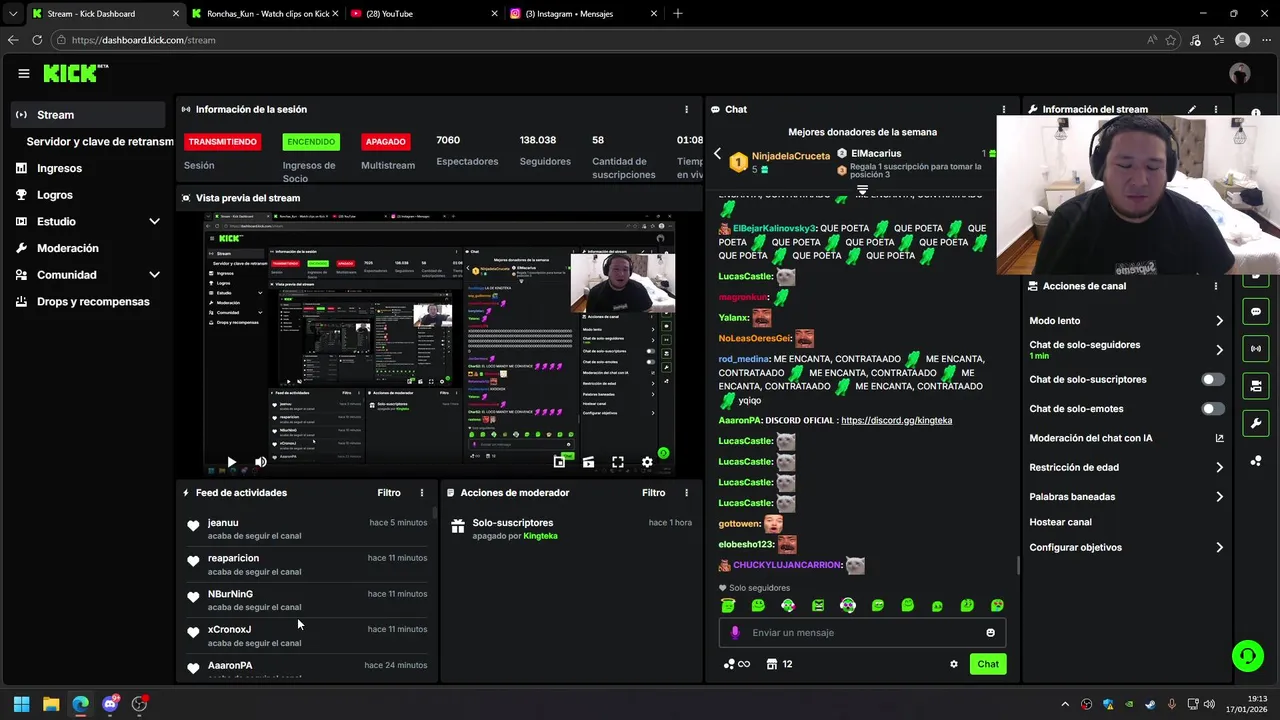Viewport: 1280px width, 720px height.
Task: Click Kingteka name in moderator actions
Action: pyautogui.click(x=541, y=536)
